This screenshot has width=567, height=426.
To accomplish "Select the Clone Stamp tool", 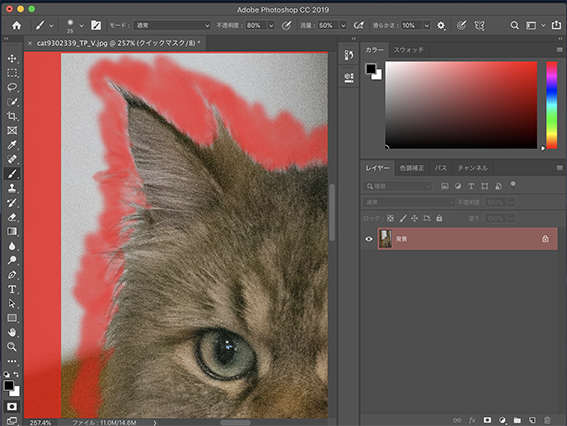I will pos(12,188).
